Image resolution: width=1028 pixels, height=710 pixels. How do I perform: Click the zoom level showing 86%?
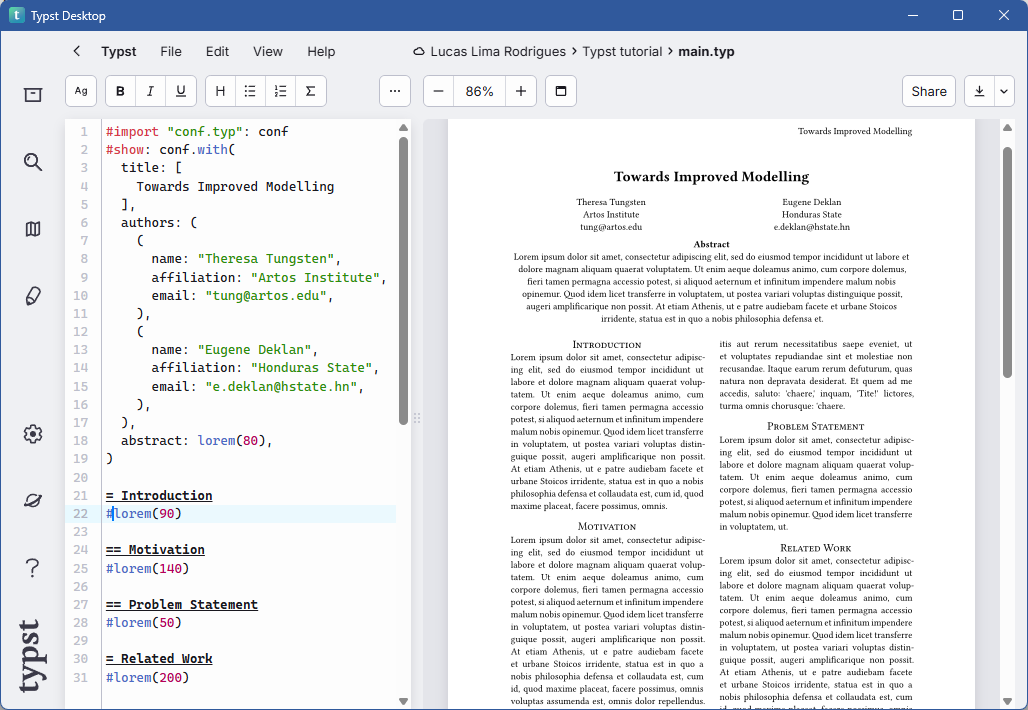(x=479, y=91)
